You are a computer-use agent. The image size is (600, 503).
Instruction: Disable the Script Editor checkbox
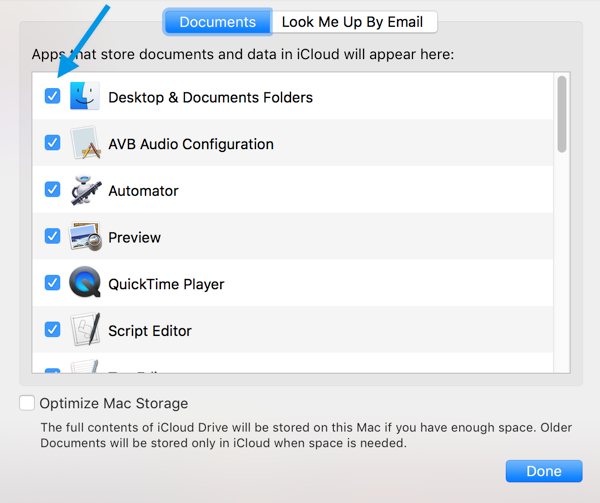coord(52,329)
